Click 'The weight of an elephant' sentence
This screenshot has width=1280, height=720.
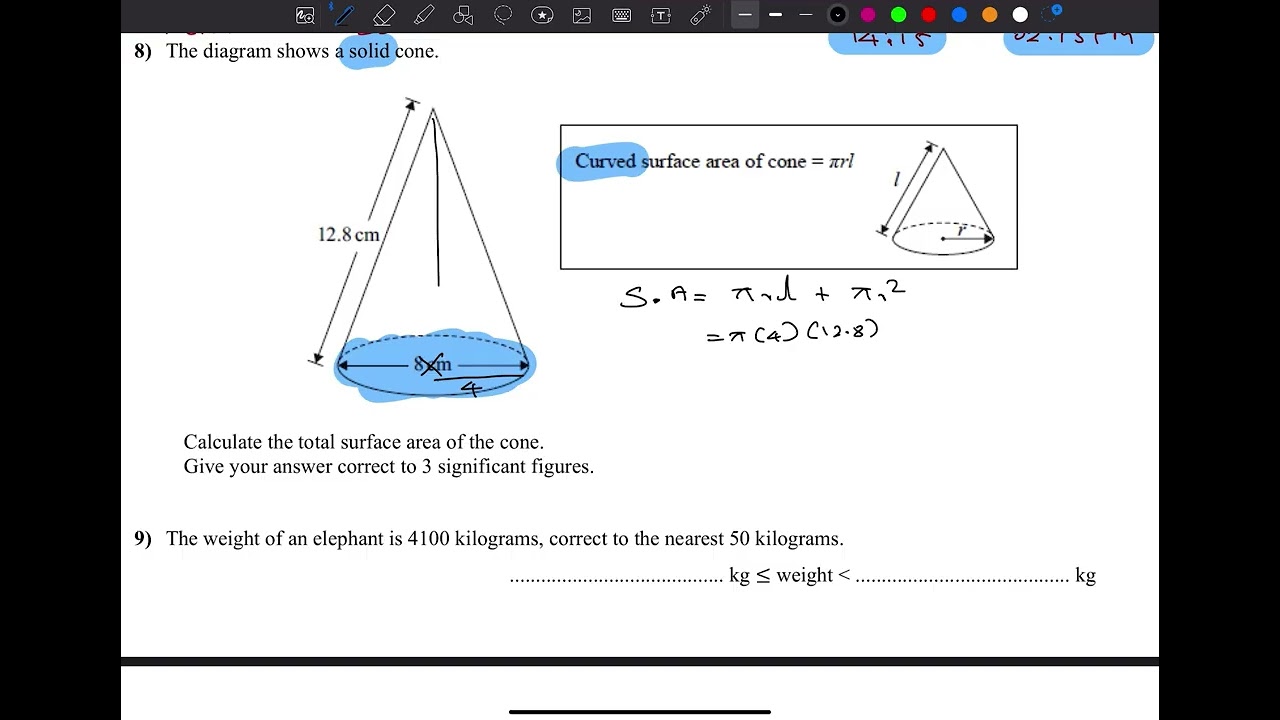[x=505, y=539]
